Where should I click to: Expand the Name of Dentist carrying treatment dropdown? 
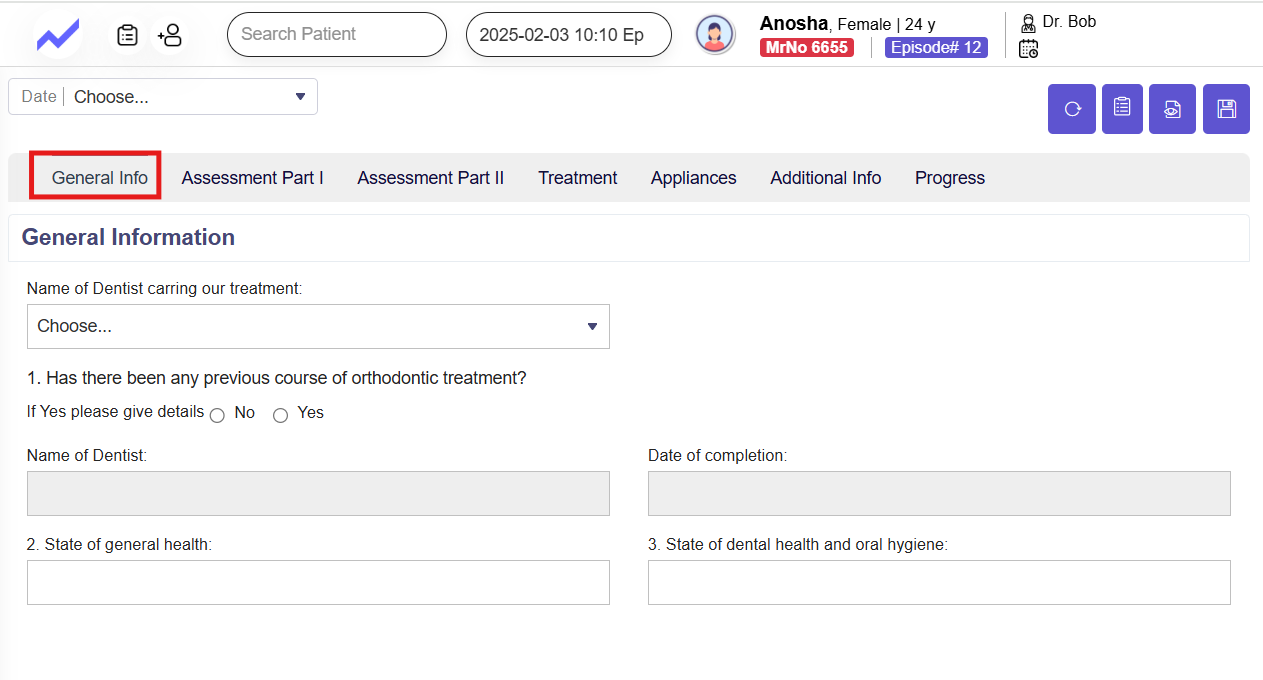pyautogui.click(x=318, y=327)
